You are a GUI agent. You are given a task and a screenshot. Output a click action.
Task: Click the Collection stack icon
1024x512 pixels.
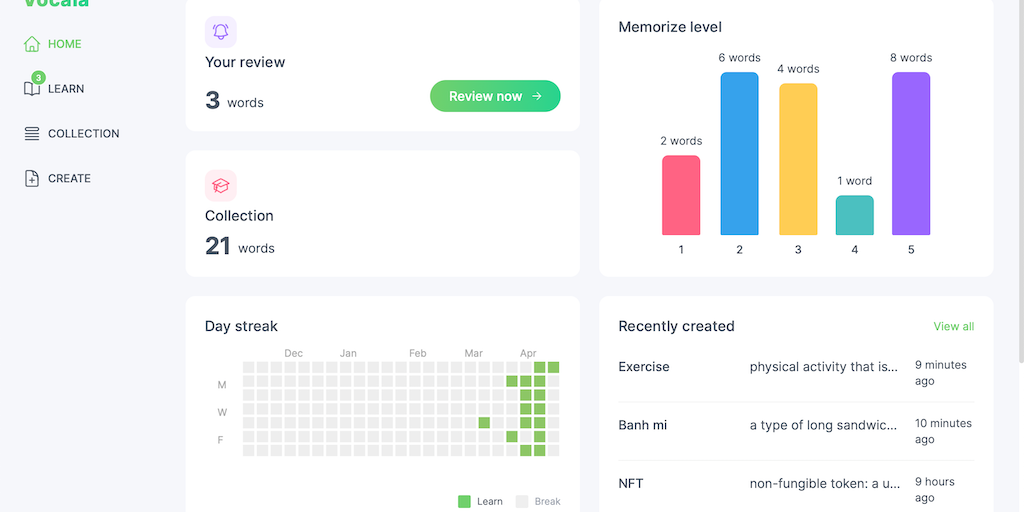point(32,134)
